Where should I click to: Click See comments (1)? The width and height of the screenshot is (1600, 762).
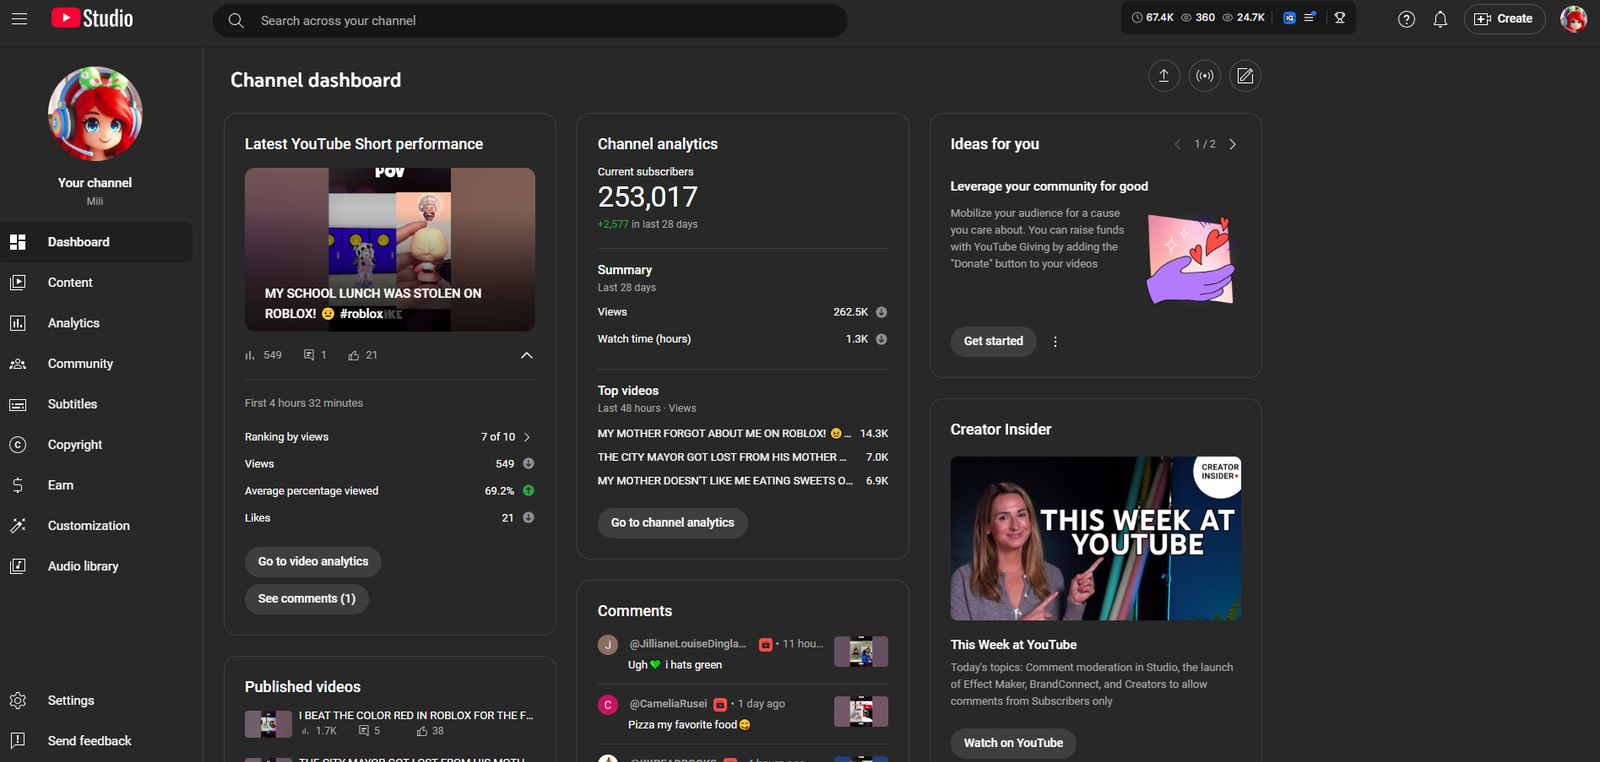[x=307, y=599]
